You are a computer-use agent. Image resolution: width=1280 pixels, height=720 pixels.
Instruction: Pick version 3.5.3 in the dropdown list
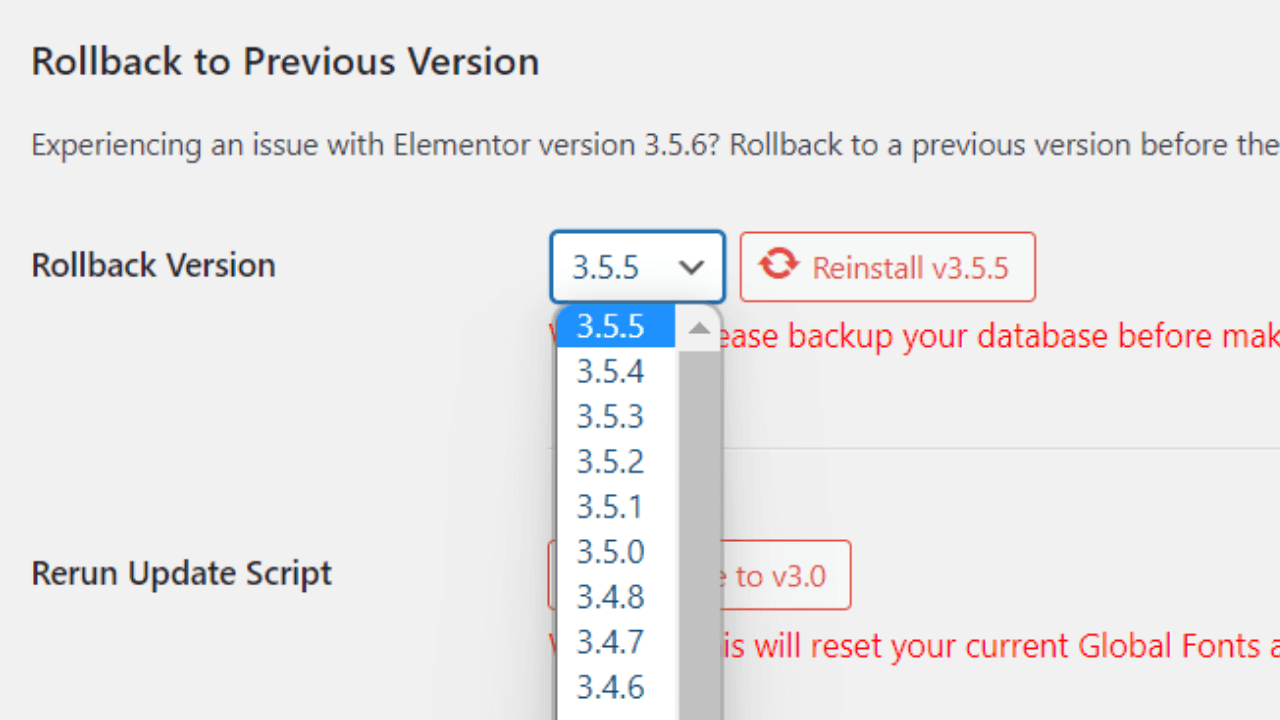point(610,417)
